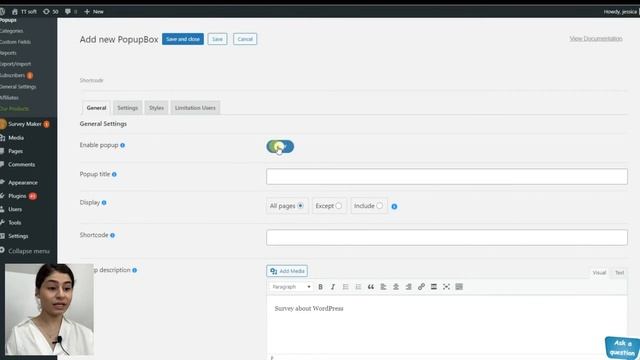Open Howdy, jessica account menu
640x360 pixels.
[621, 11]
